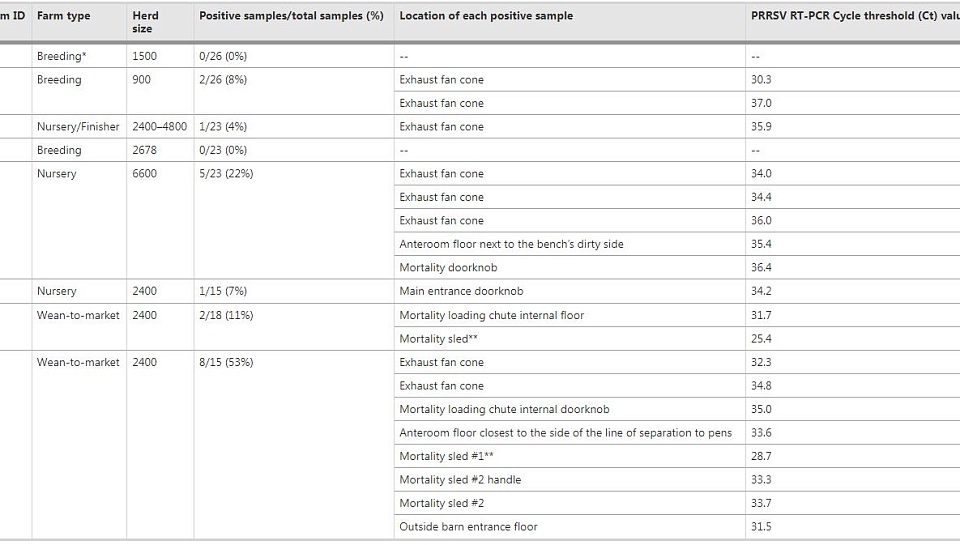Select the 2400–4800 herd size cell

159,127
